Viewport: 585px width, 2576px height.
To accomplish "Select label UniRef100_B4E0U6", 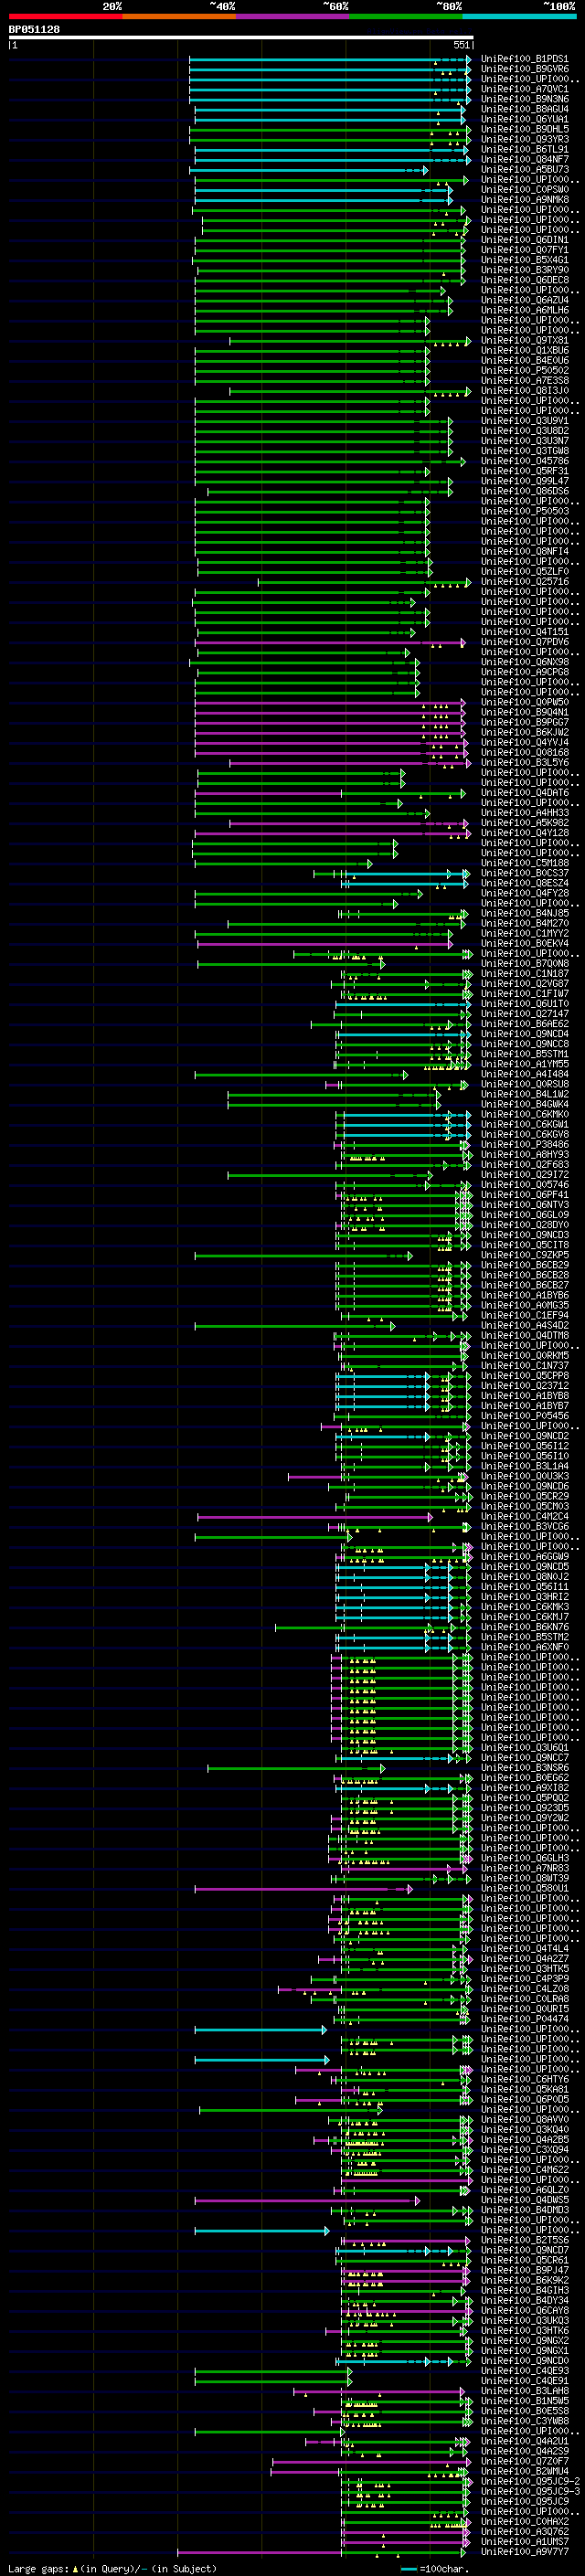I will (525, 360).
